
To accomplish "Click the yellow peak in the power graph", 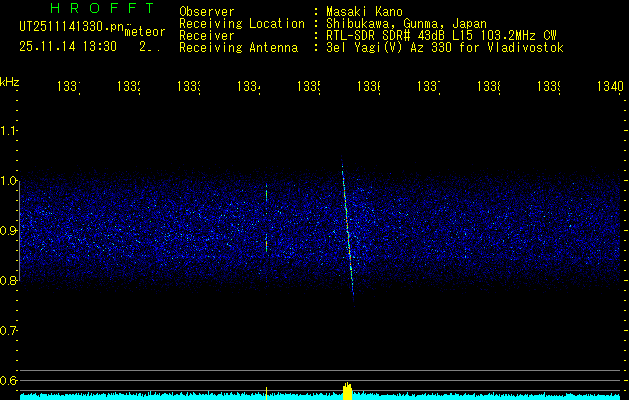I will (x=347, y=390).
